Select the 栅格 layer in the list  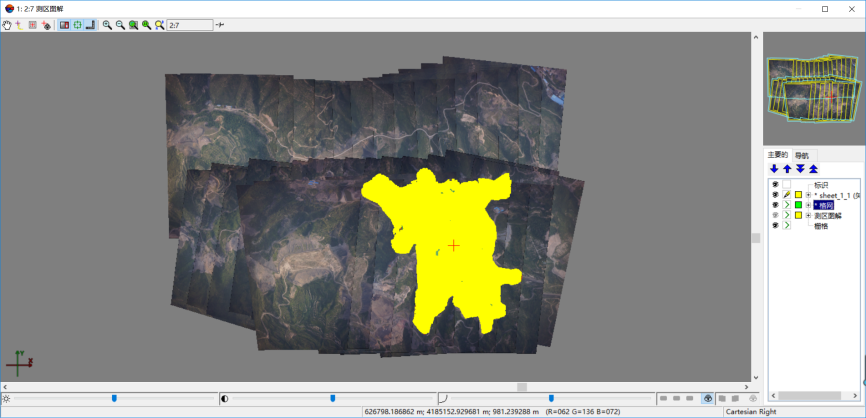[821, 226]
